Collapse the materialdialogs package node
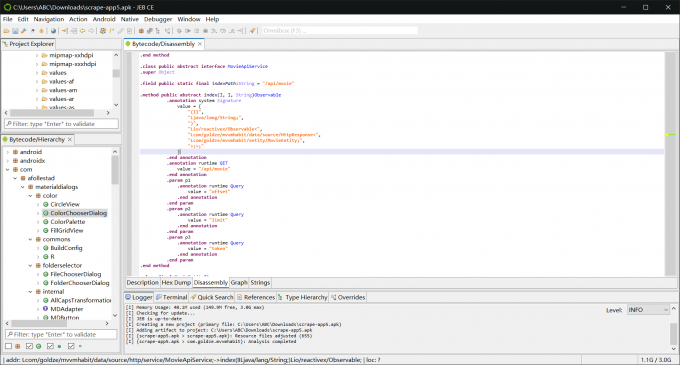 23,187
